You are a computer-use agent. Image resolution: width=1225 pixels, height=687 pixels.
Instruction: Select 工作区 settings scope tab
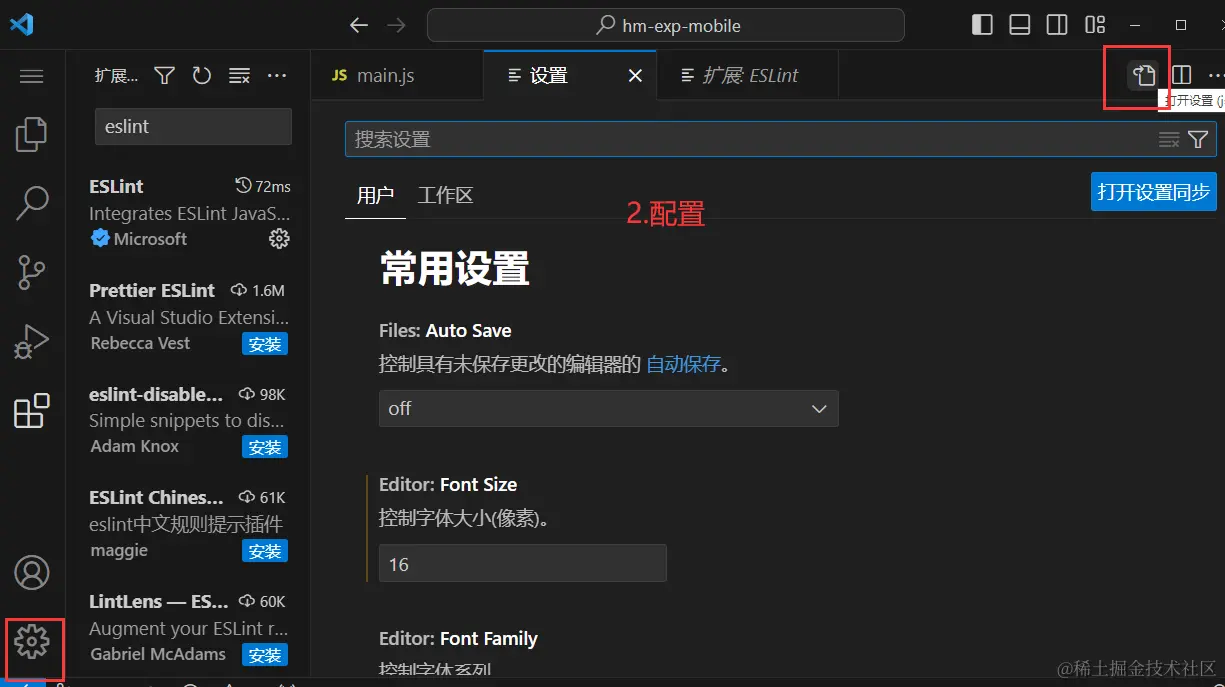coord(445,195)
